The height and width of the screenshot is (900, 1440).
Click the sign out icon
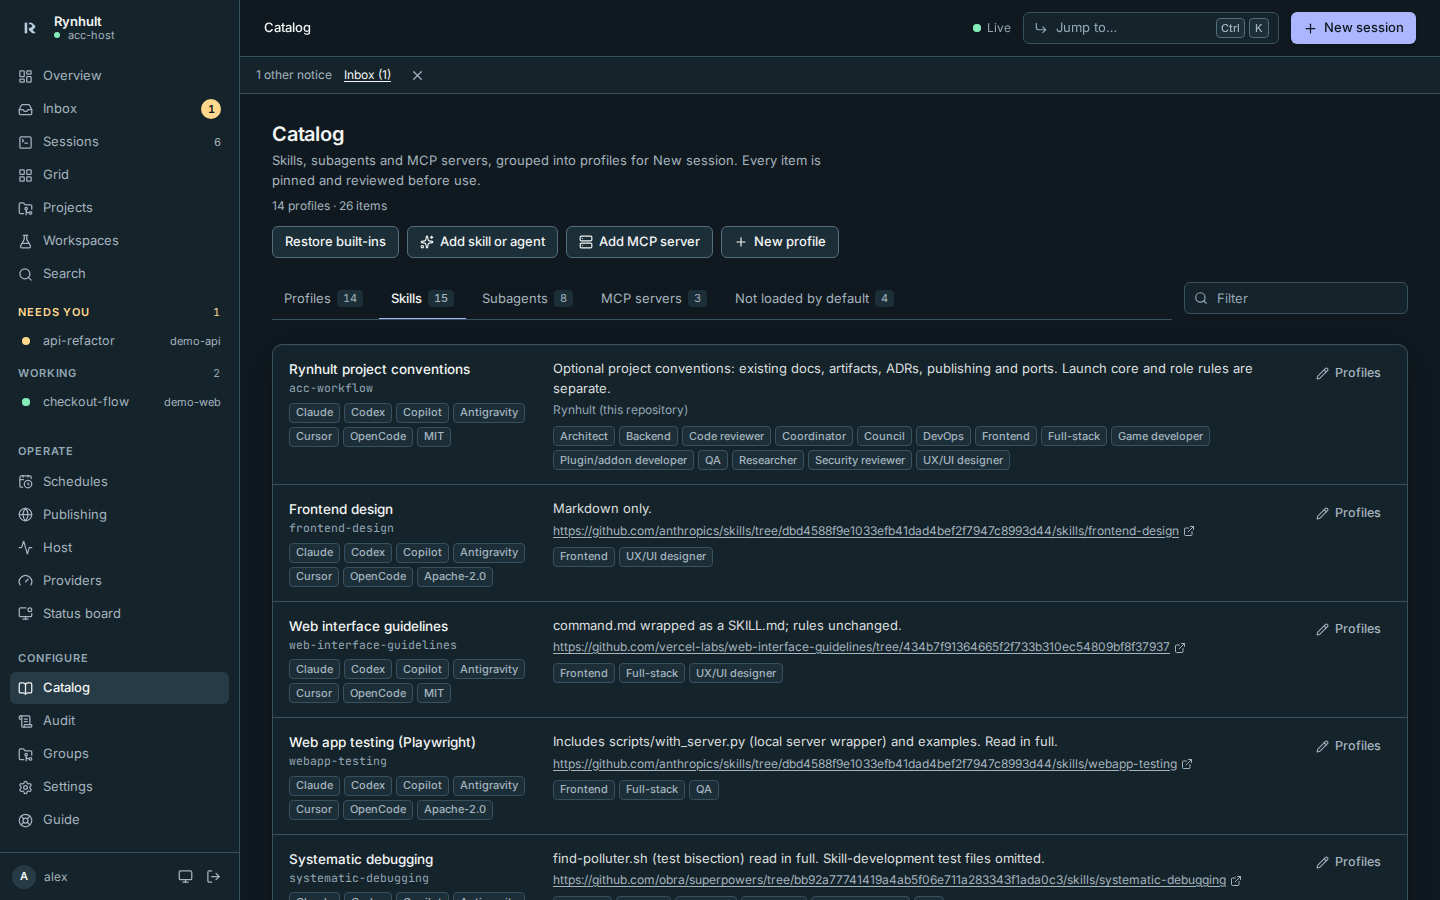(x=213, y=877)
